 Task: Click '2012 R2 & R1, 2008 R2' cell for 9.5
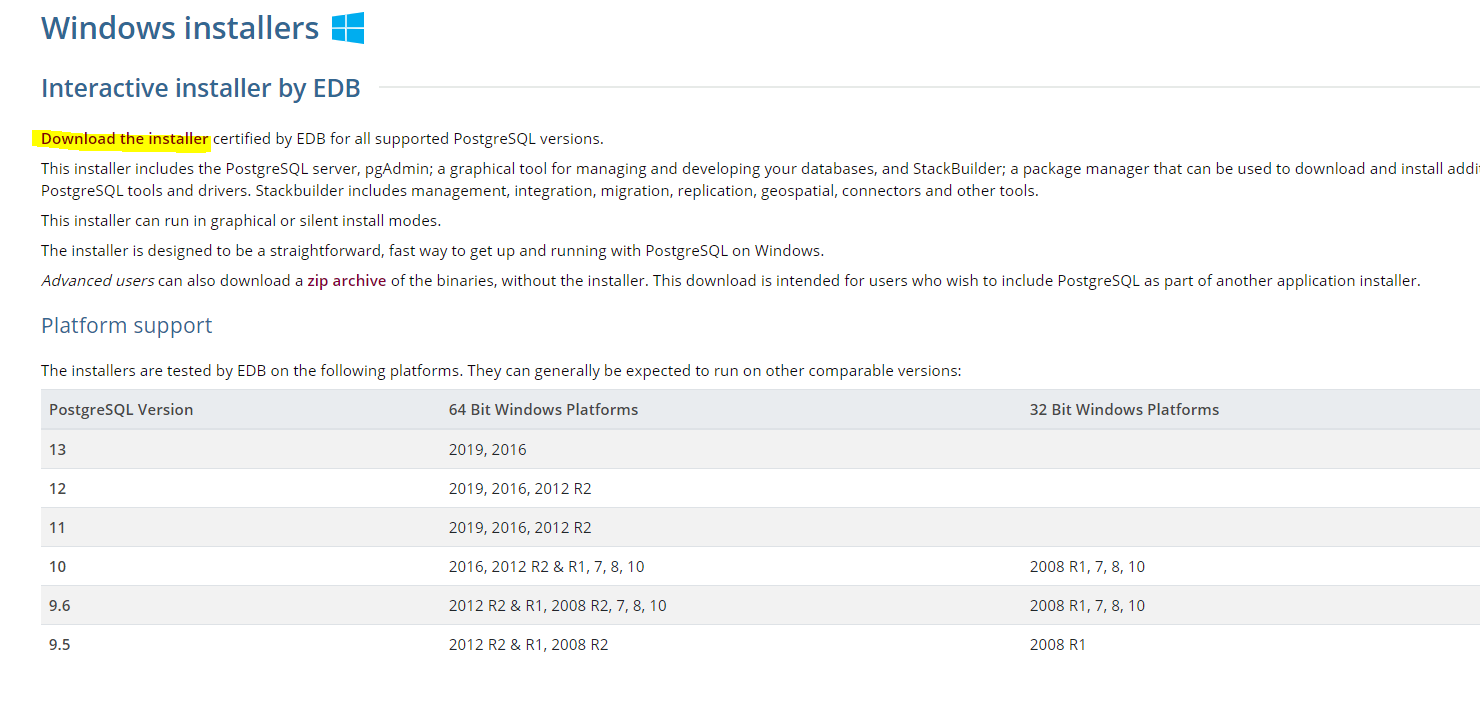point(528,644)
